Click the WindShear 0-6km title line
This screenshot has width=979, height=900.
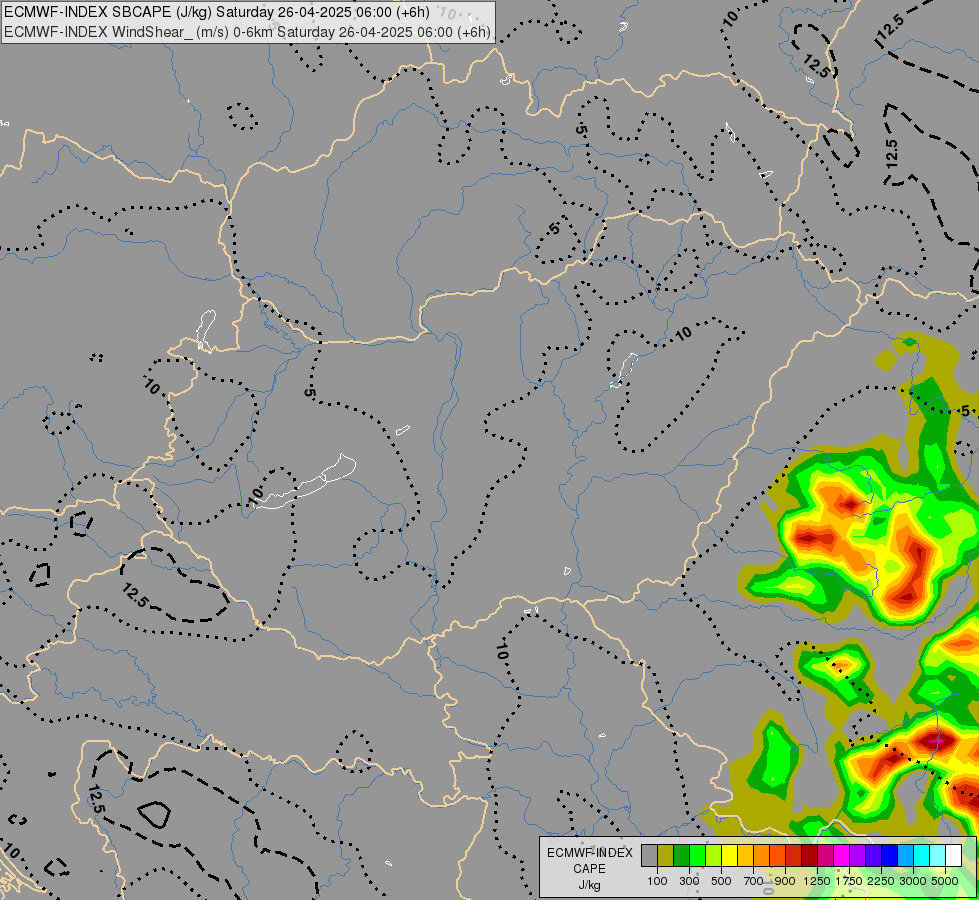247,32
